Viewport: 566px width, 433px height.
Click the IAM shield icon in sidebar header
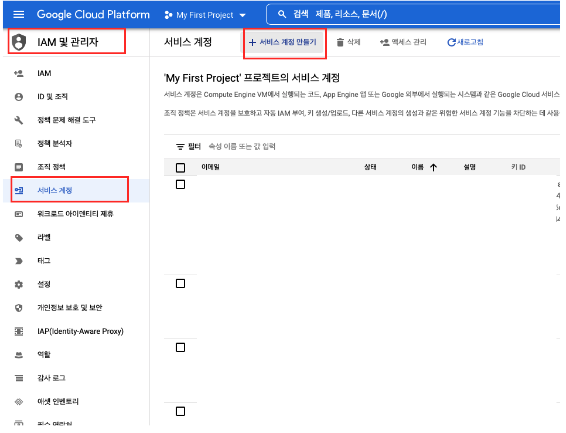click(x=19, y=42)
